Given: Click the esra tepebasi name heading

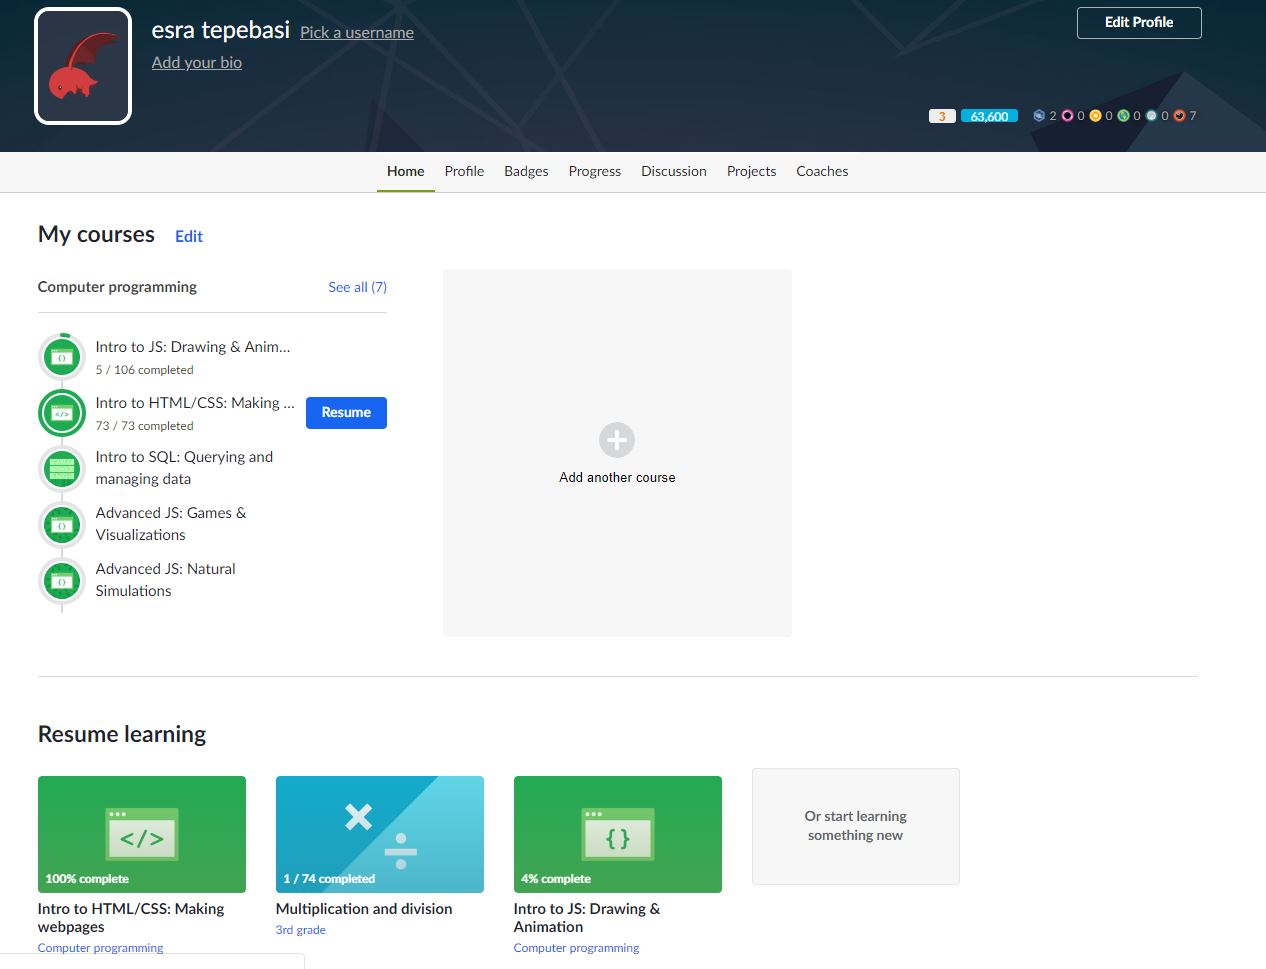Looking at the screenshot, I should coord(221,30).
